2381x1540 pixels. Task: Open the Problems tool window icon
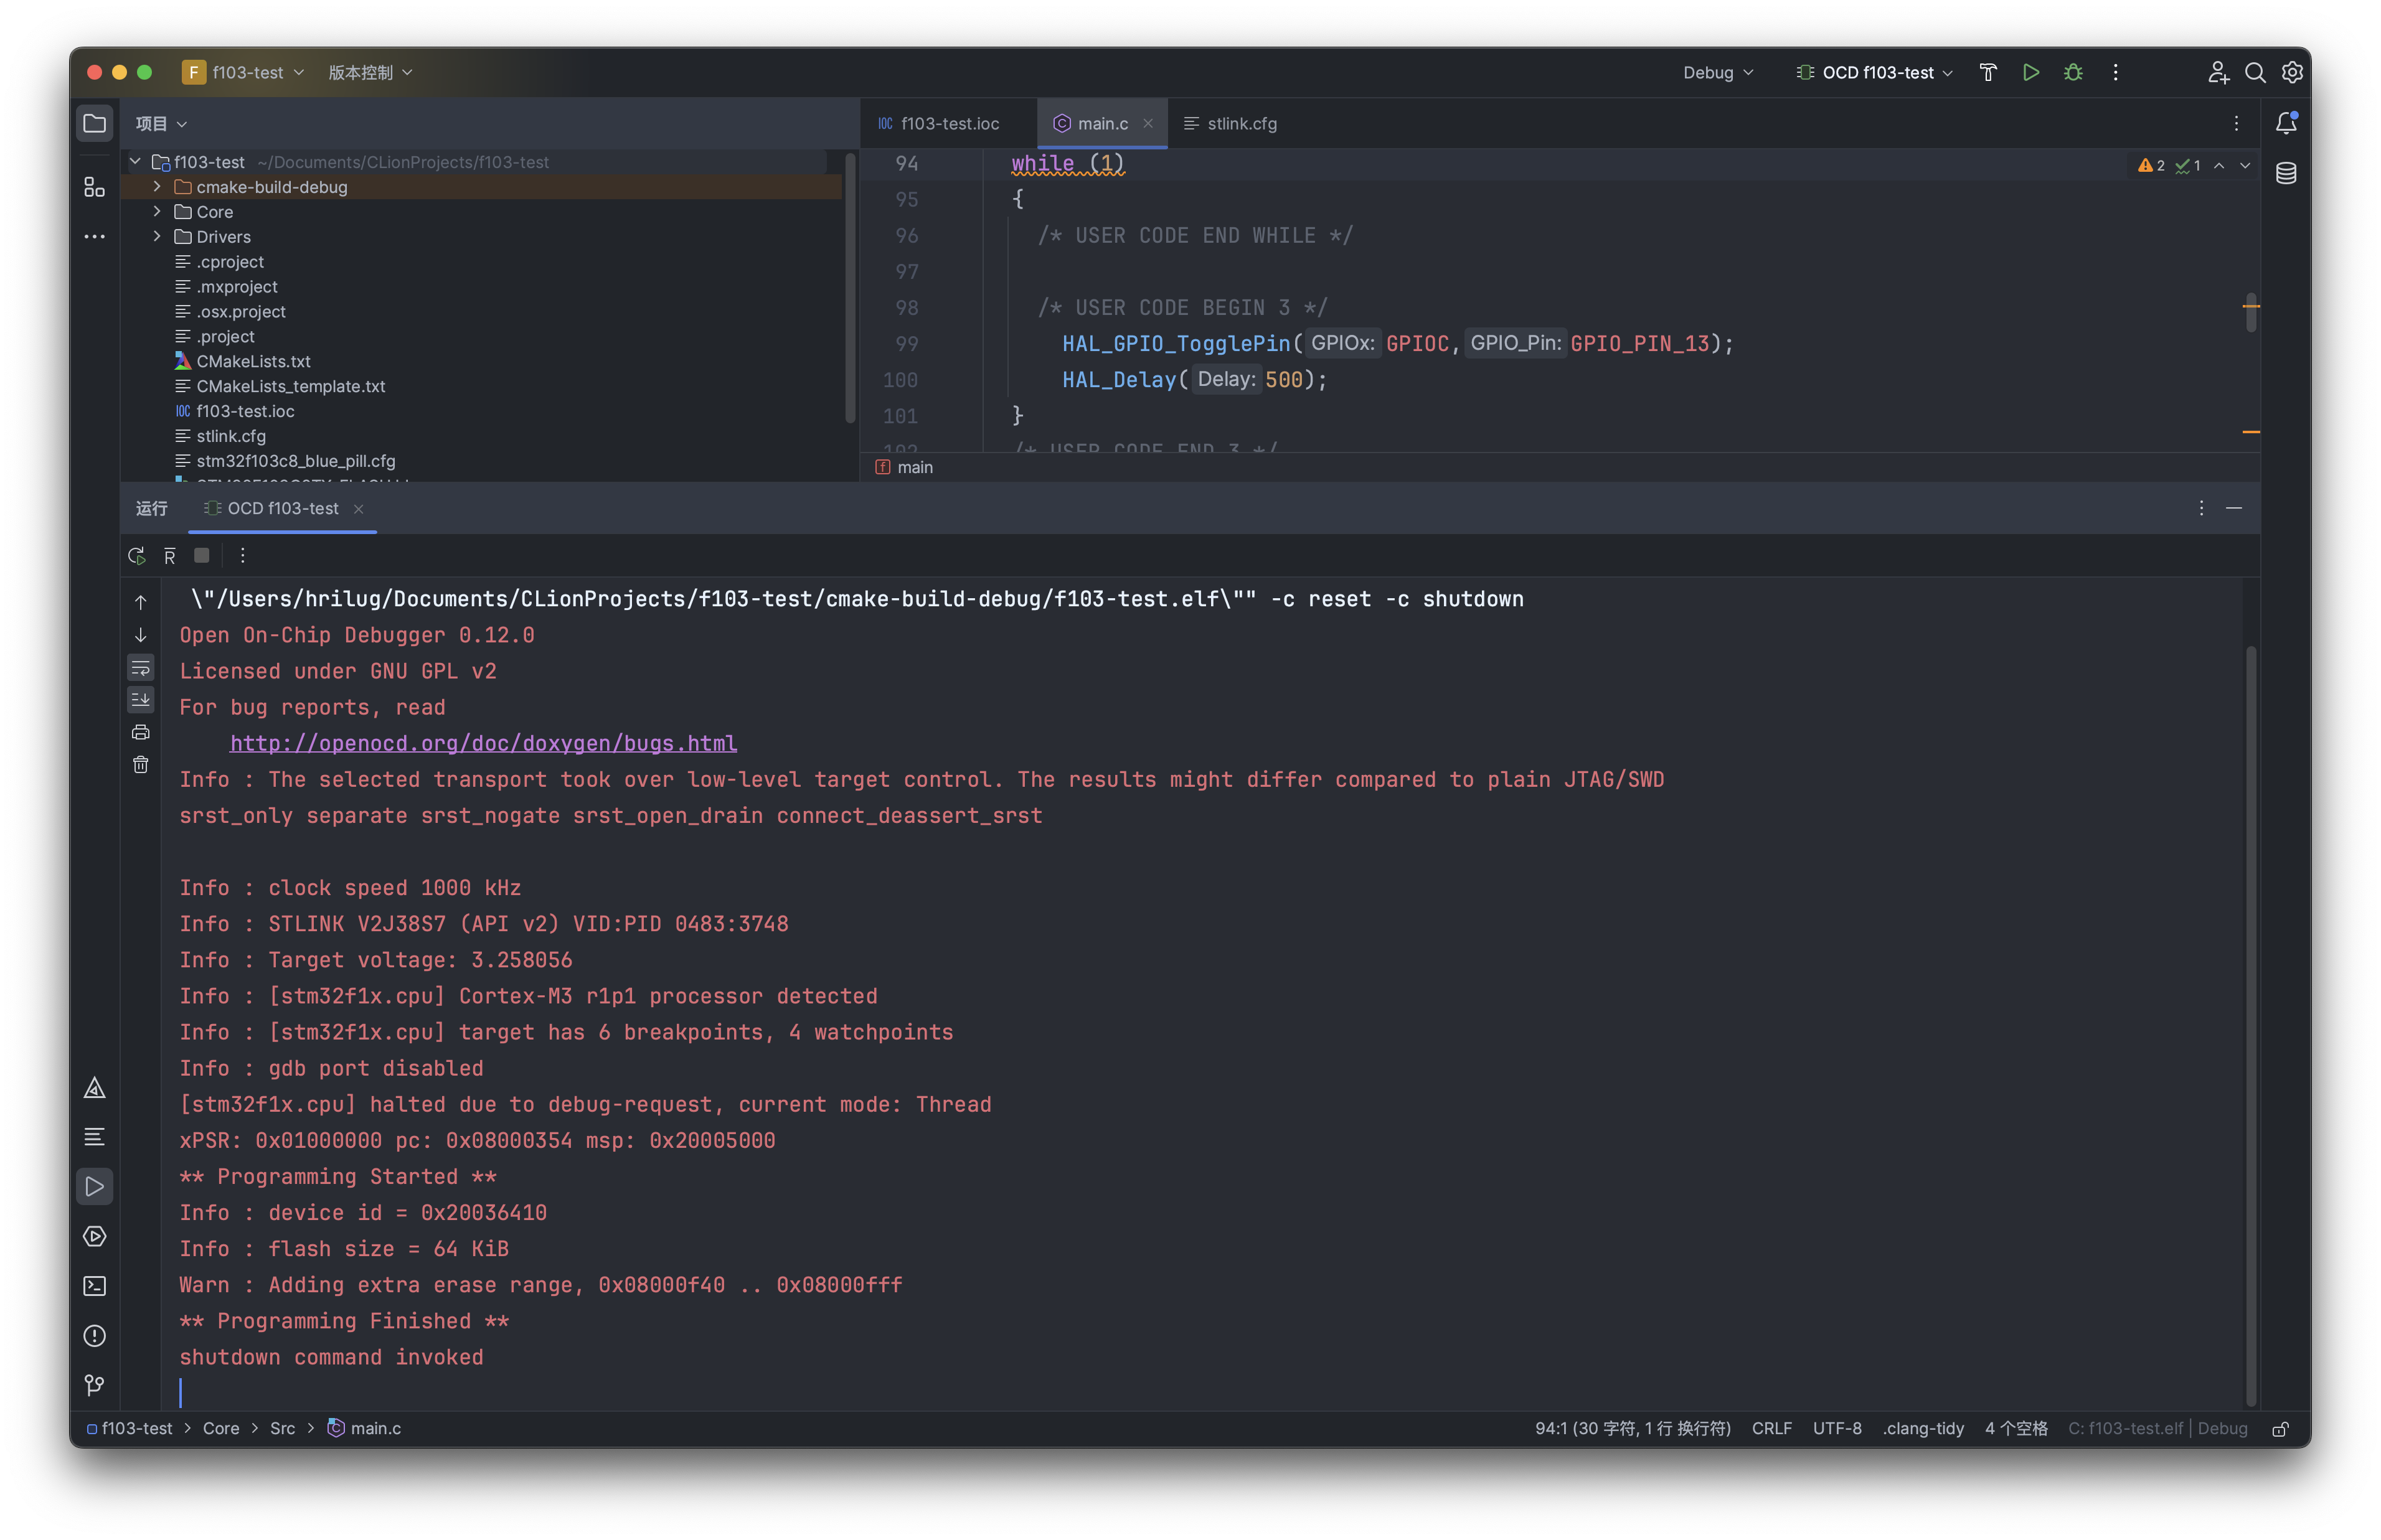(94, 1336)
